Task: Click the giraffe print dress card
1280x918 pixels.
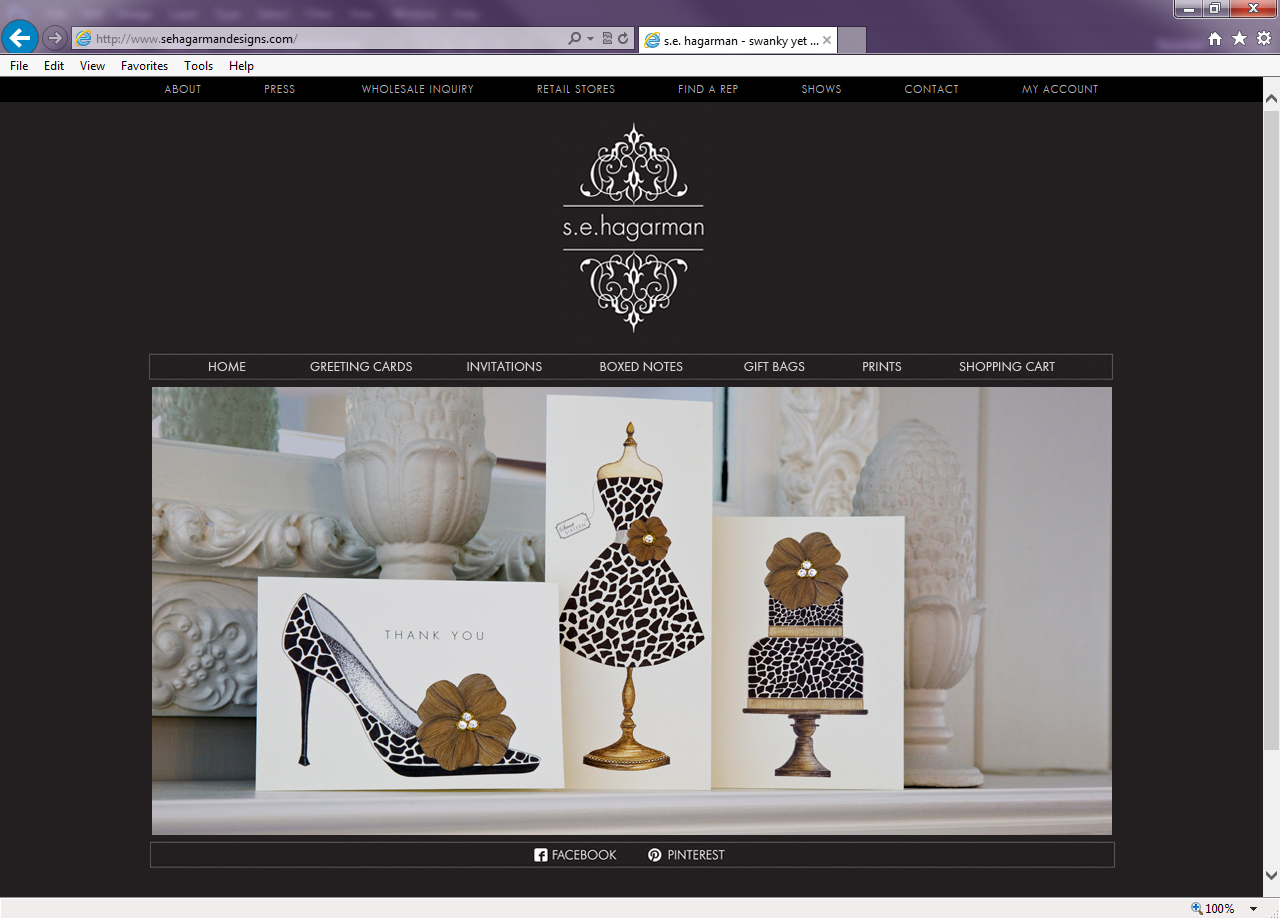Action: coord(629,592)
